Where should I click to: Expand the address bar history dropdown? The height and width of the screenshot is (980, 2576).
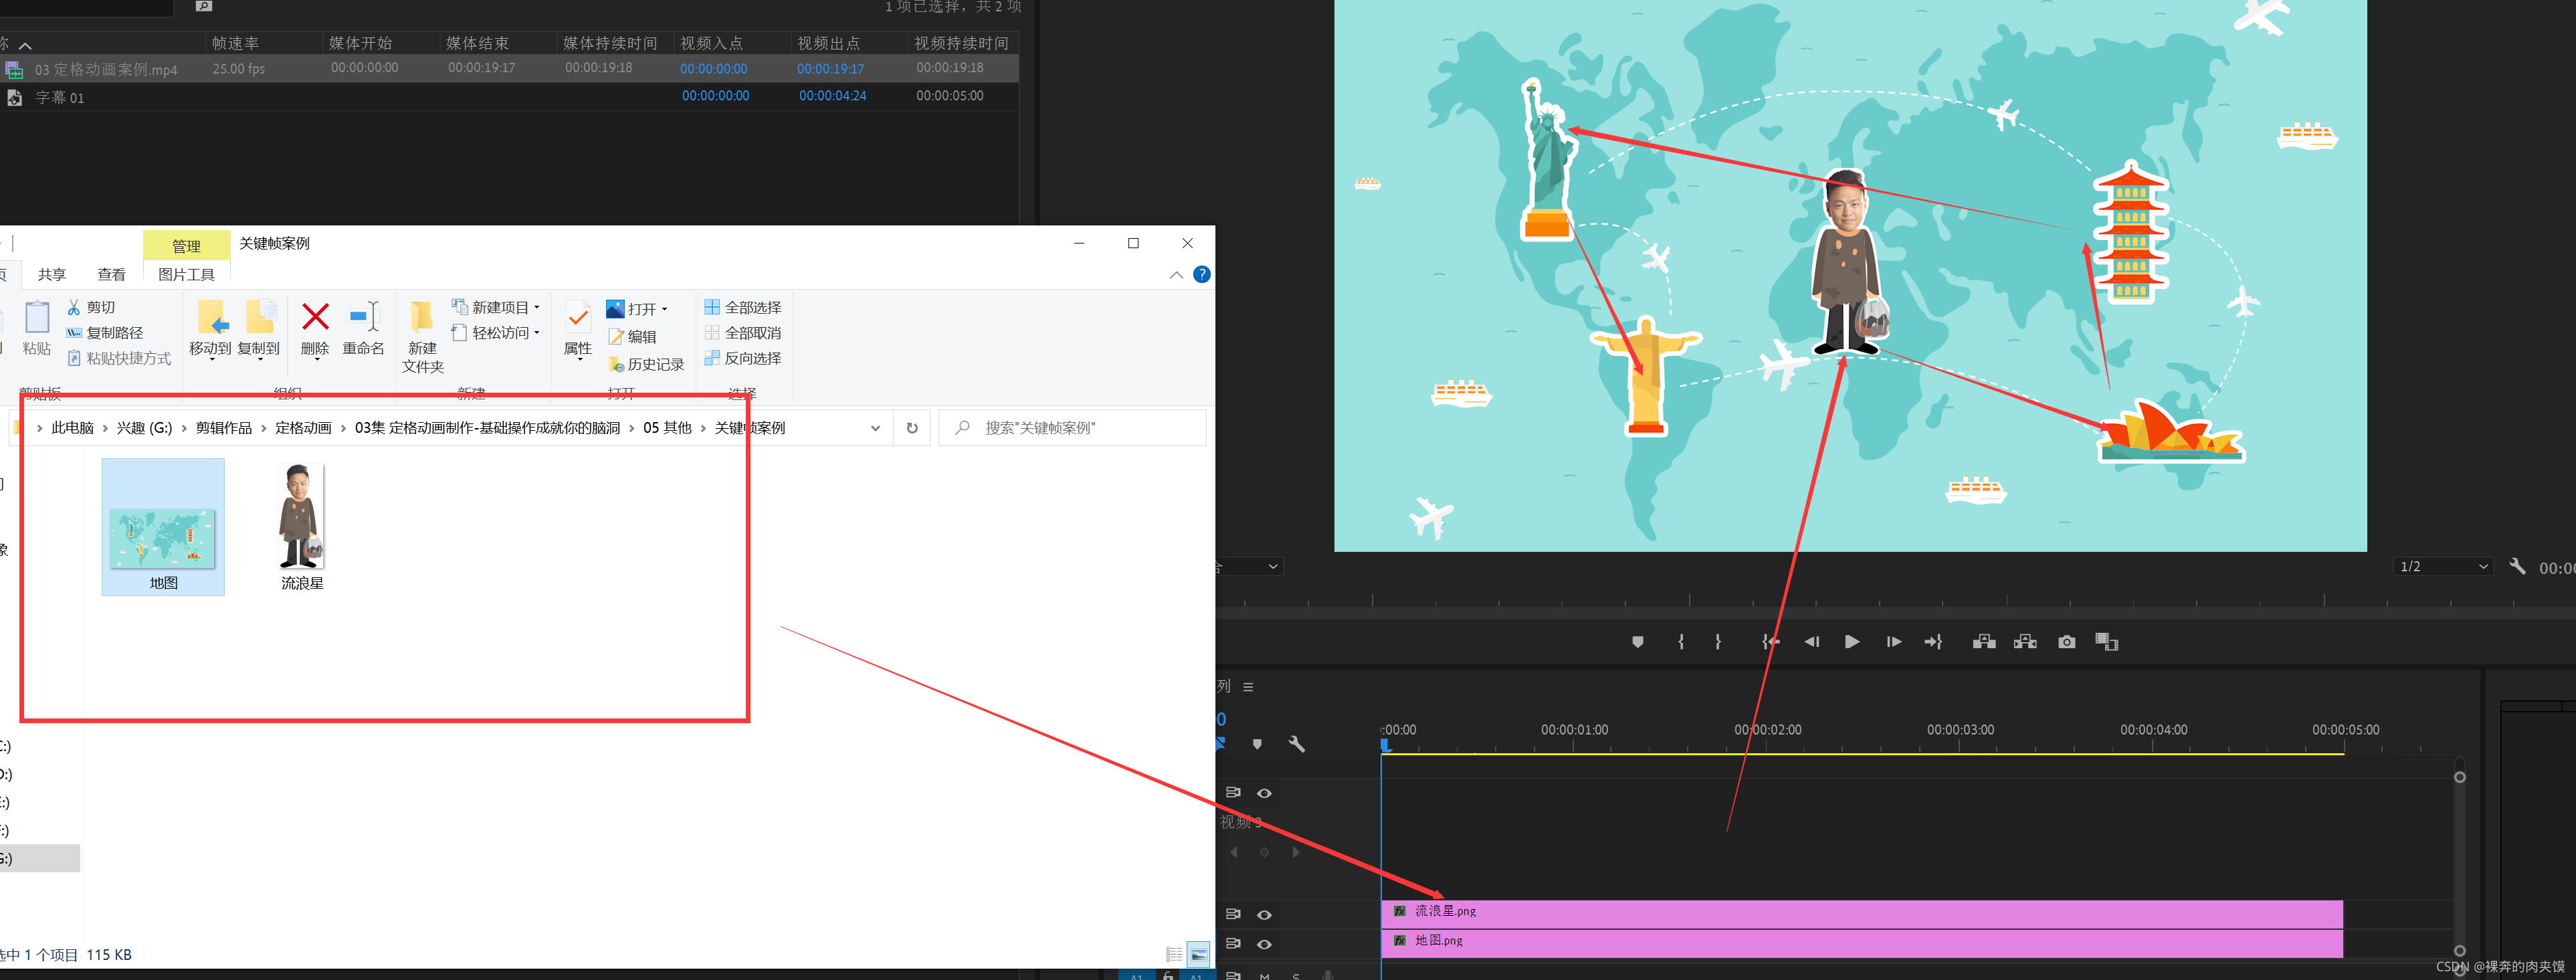[875, 428]
